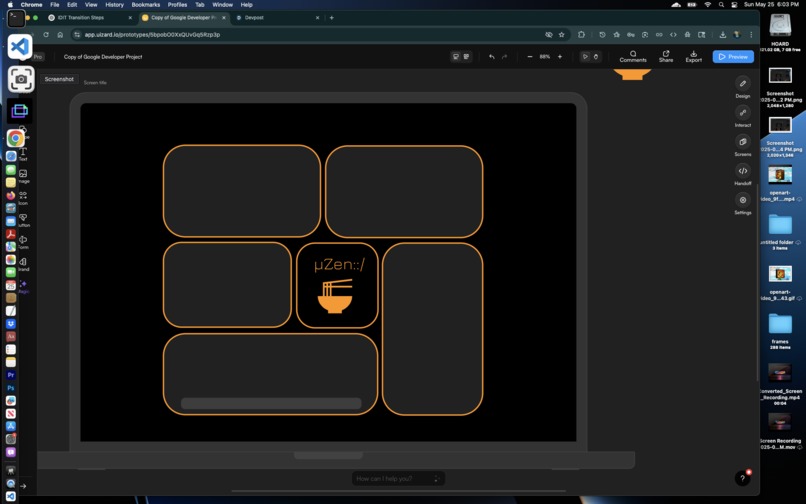Select the Screenshot screen label

(x=59, y=79)
